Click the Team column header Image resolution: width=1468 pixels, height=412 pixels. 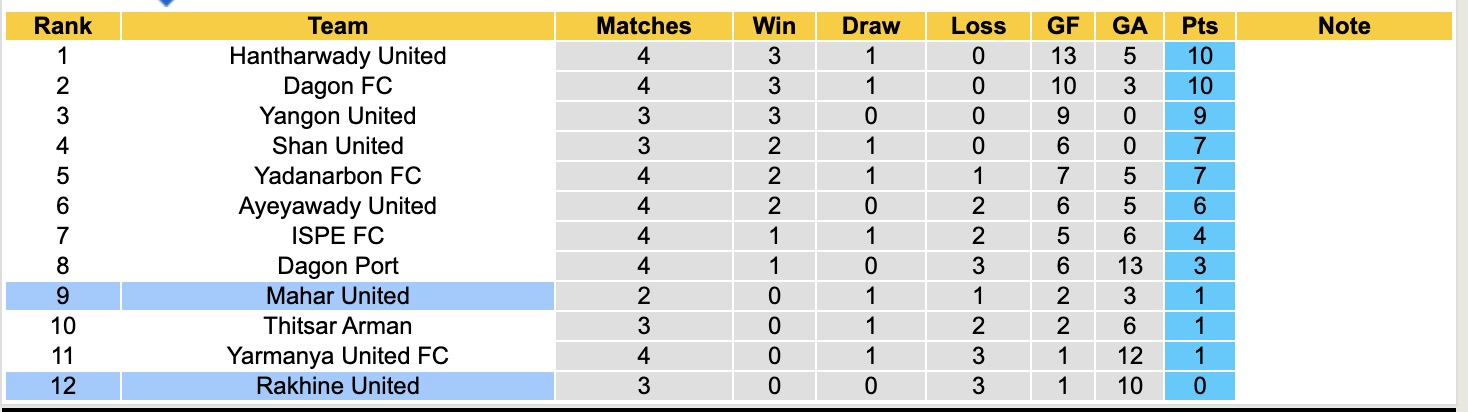click(x=337, y=26)
